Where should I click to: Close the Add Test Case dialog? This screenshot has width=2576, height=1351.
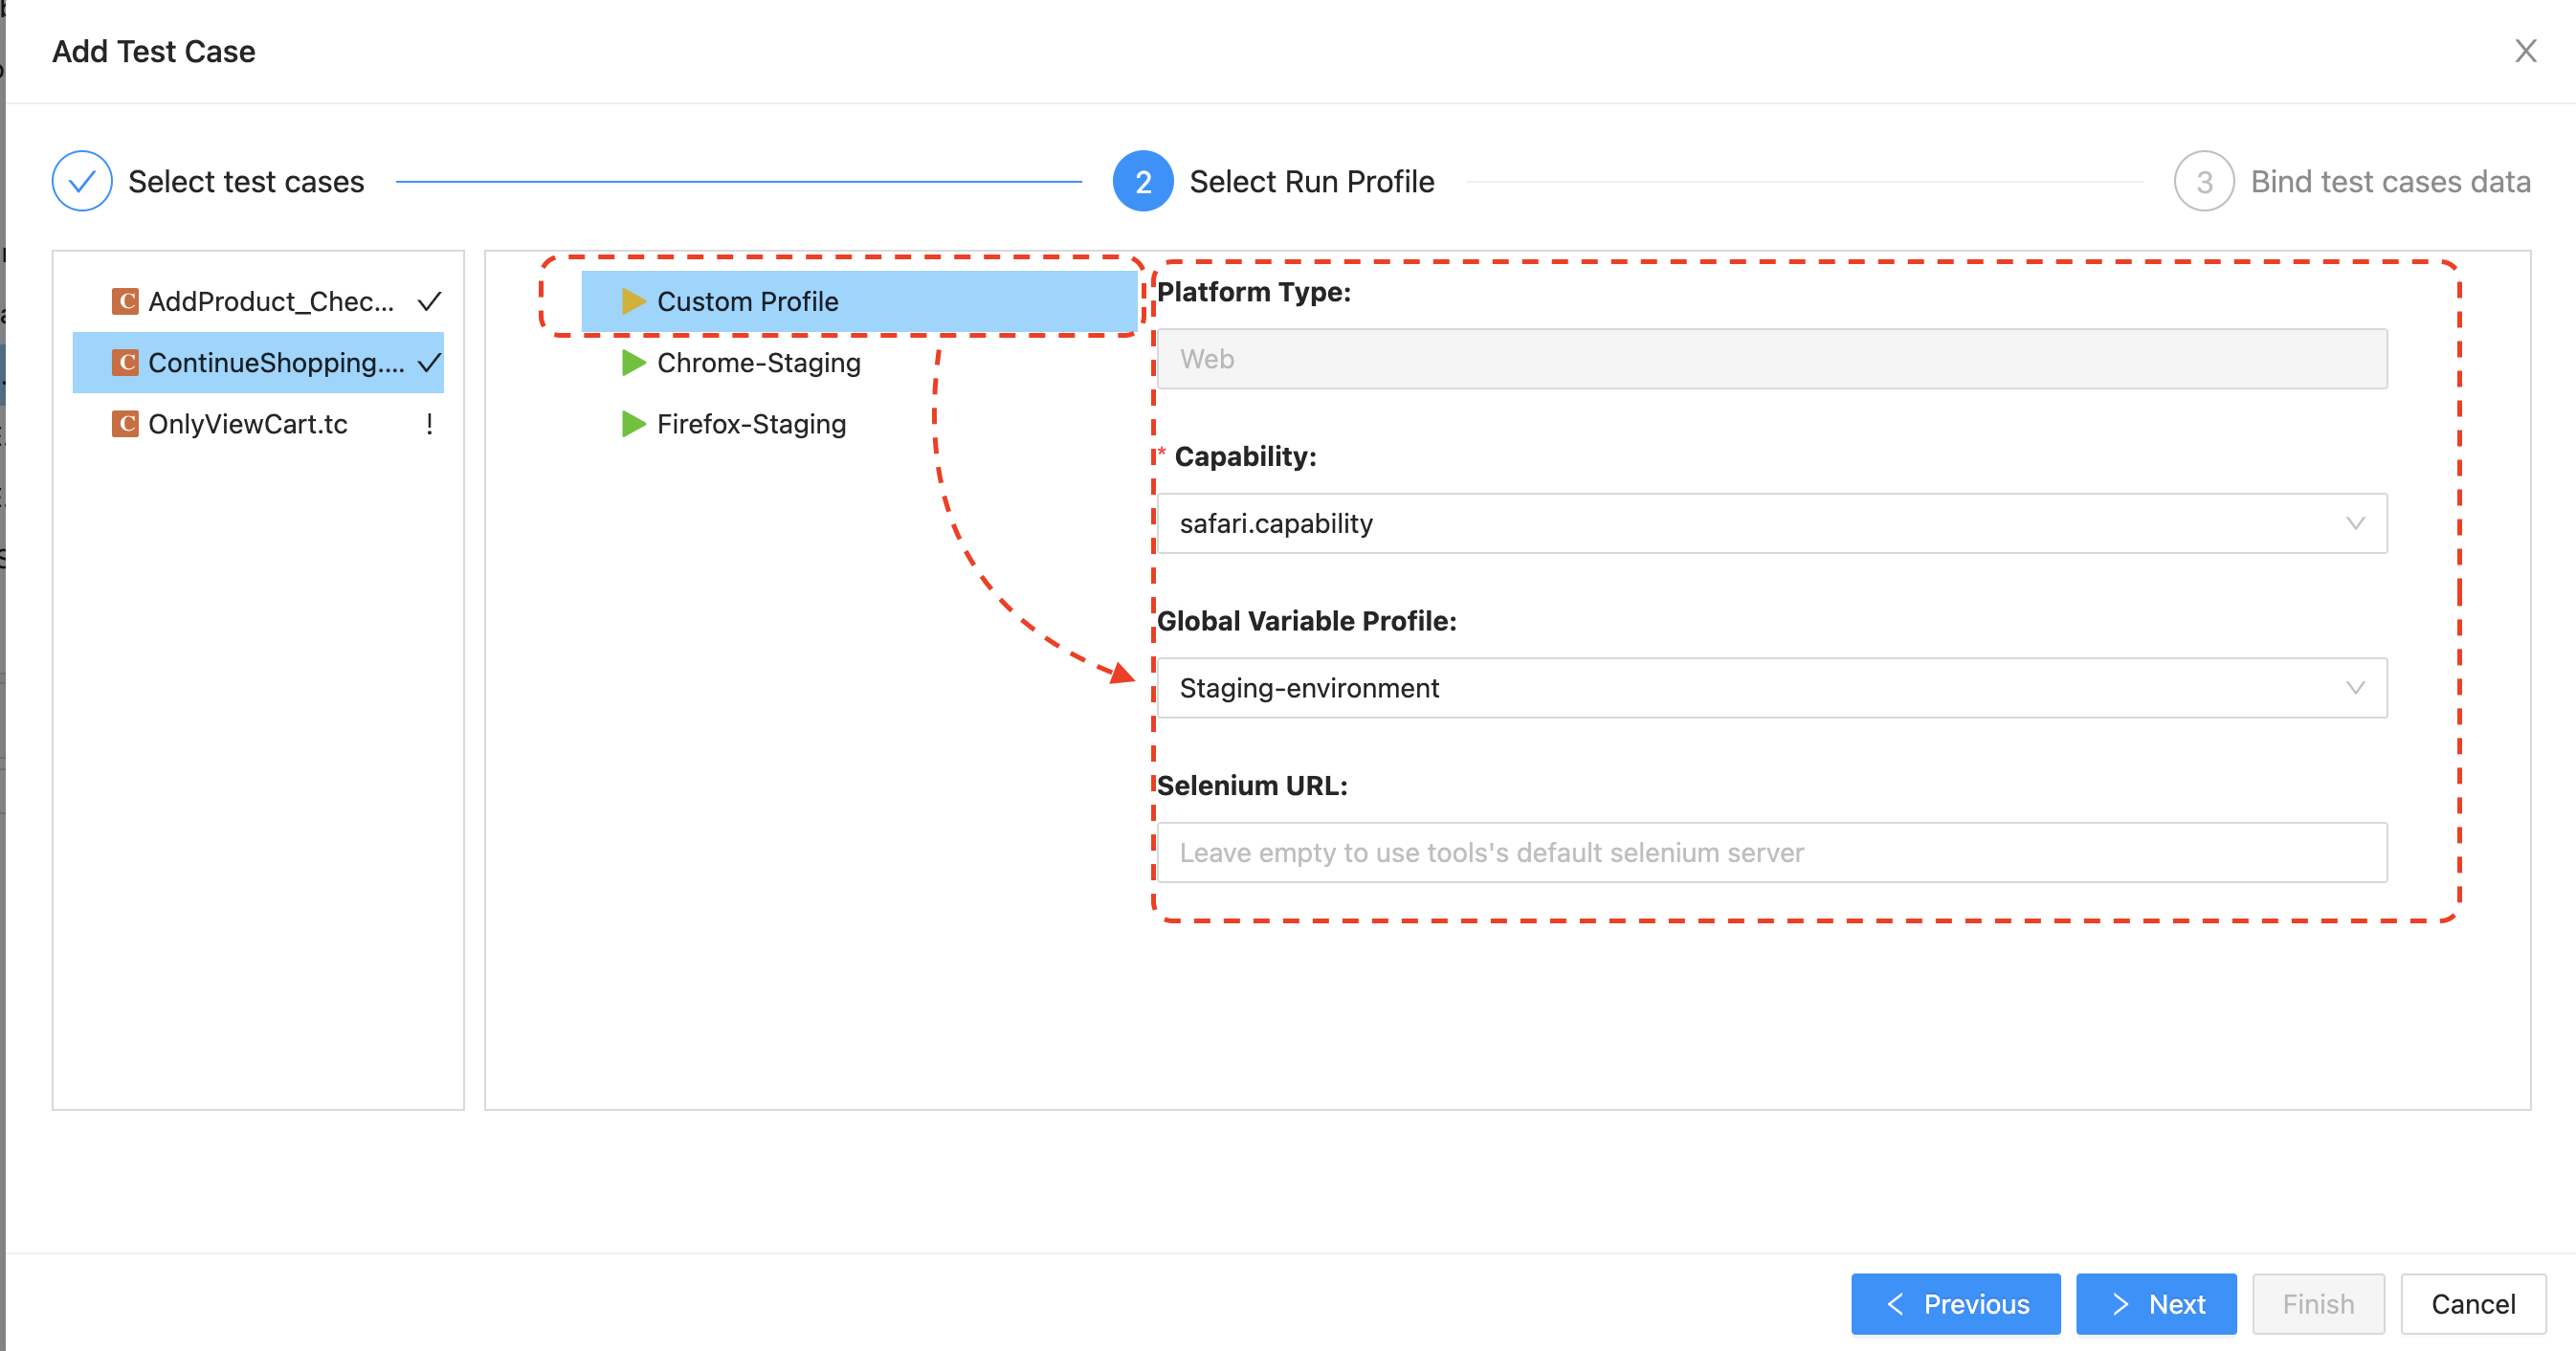pyautogui.click(x=2525, y=51)
